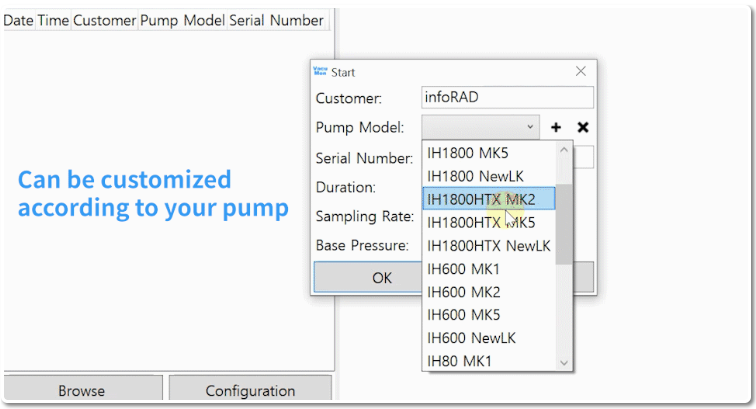Image resolution: width=756 pixels, height=409 pixels.
Task: Click the model list scrollbar thumb
Action: [x=564, y=224]
